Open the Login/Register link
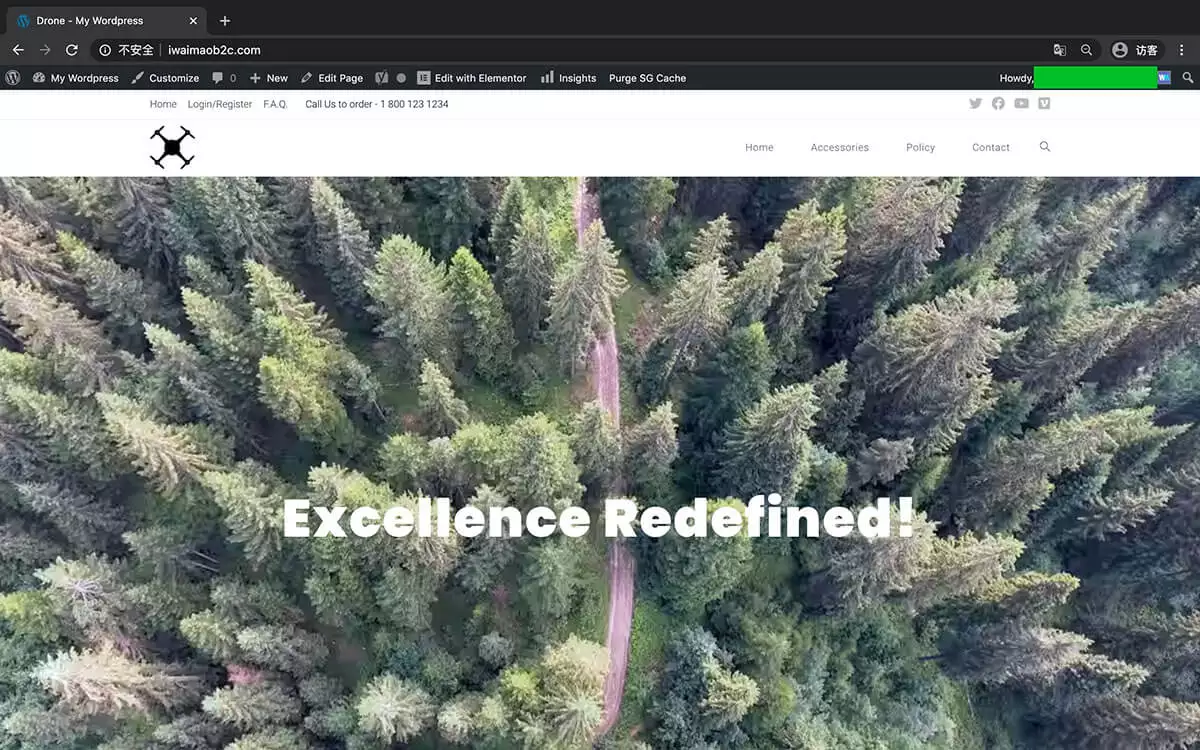The width and height of the screenshot is (1200, 750). [x=220, y=104]
